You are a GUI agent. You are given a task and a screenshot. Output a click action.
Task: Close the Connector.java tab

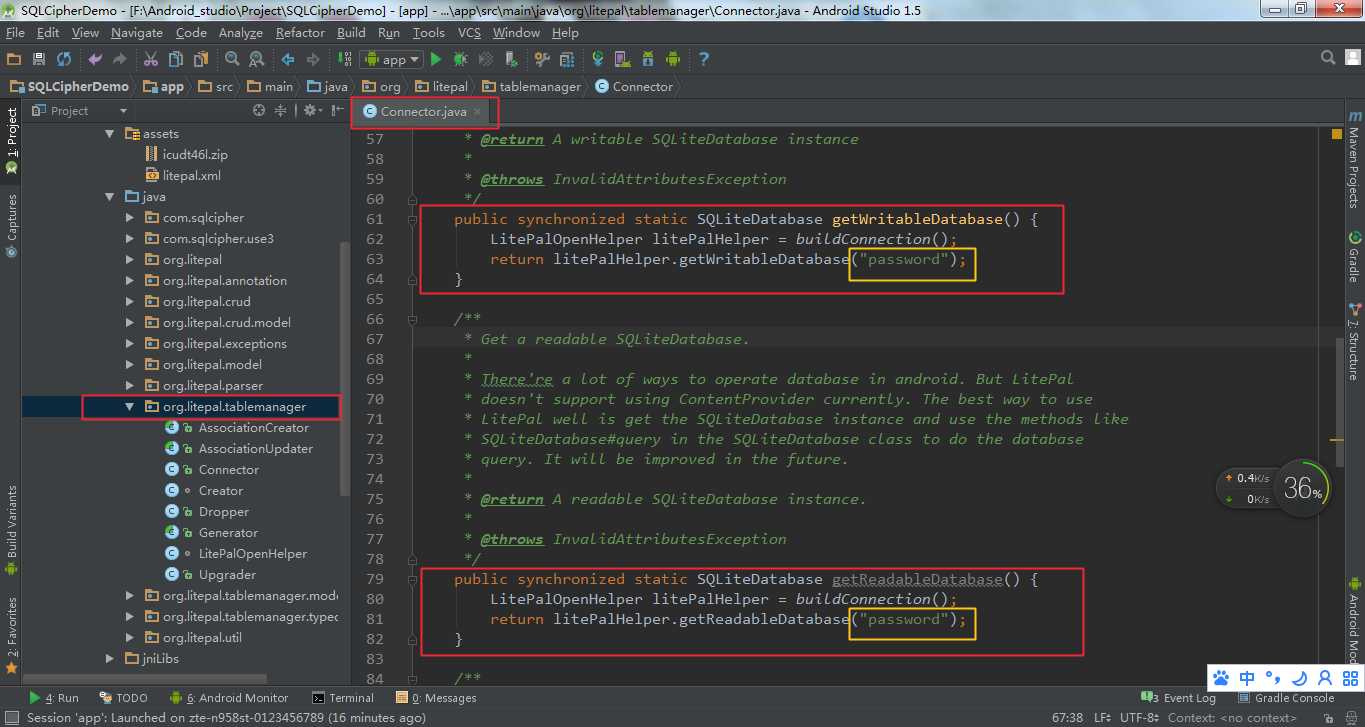tap(478, 111)
